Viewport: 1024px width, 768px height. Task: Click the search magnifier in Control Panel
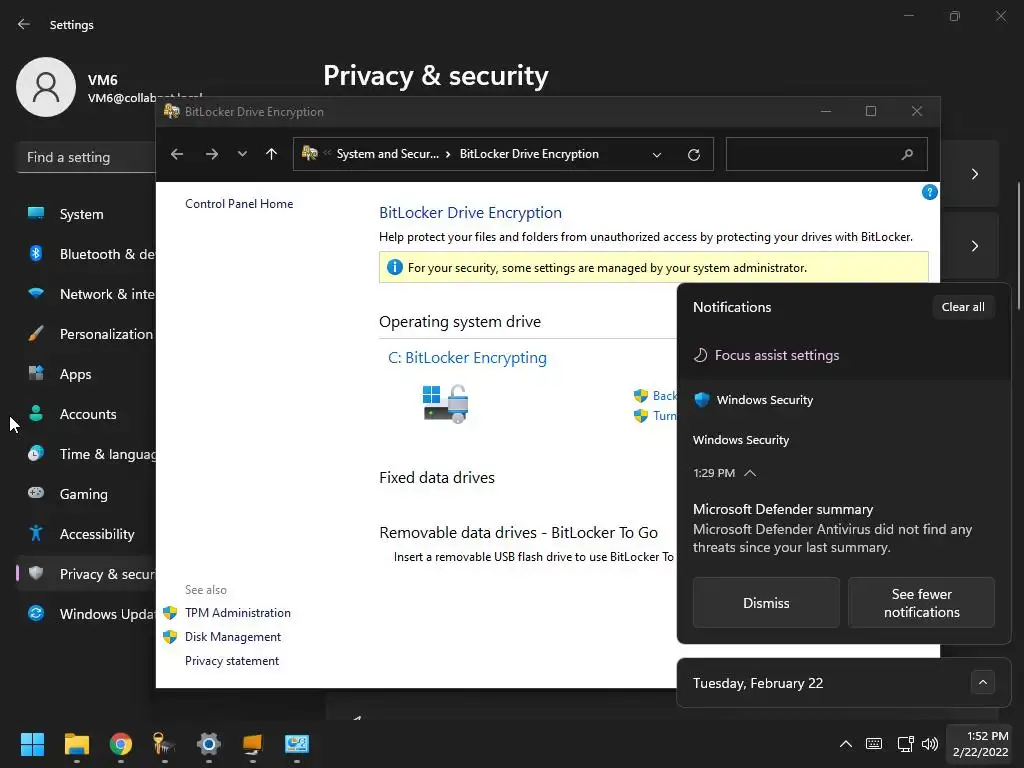tap(907, 155)
